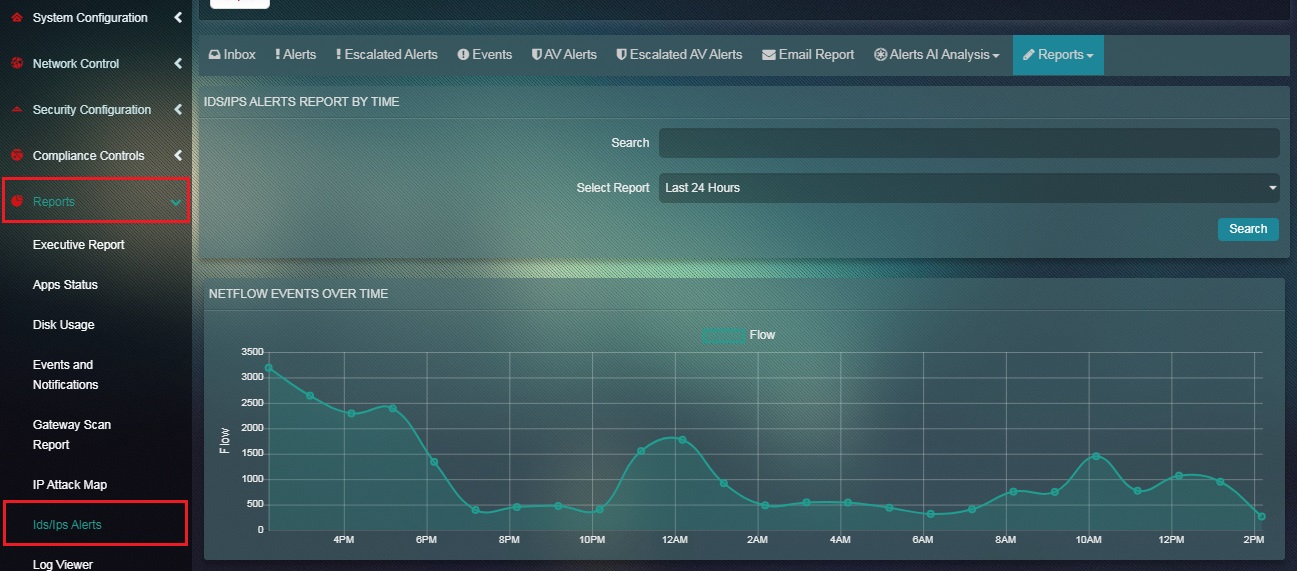Click the Alerts AI Analysis icon

click(x=880, y=55)
